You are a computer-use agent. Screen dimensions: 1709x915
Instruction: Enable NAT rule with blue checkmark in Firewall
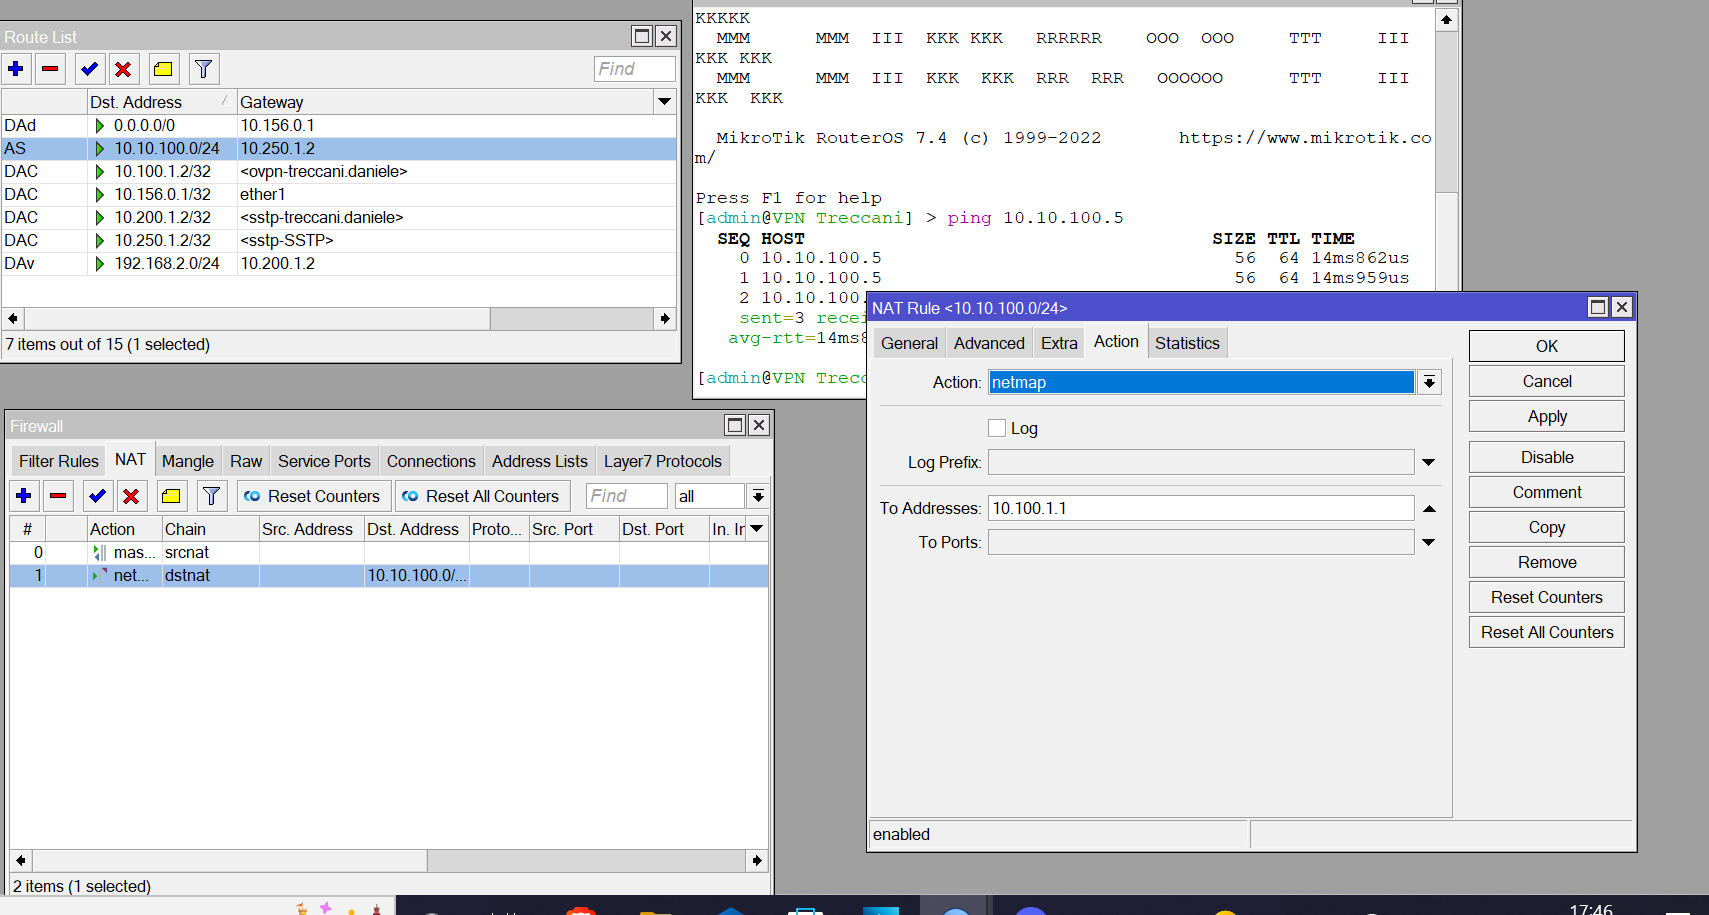(98, 496)
